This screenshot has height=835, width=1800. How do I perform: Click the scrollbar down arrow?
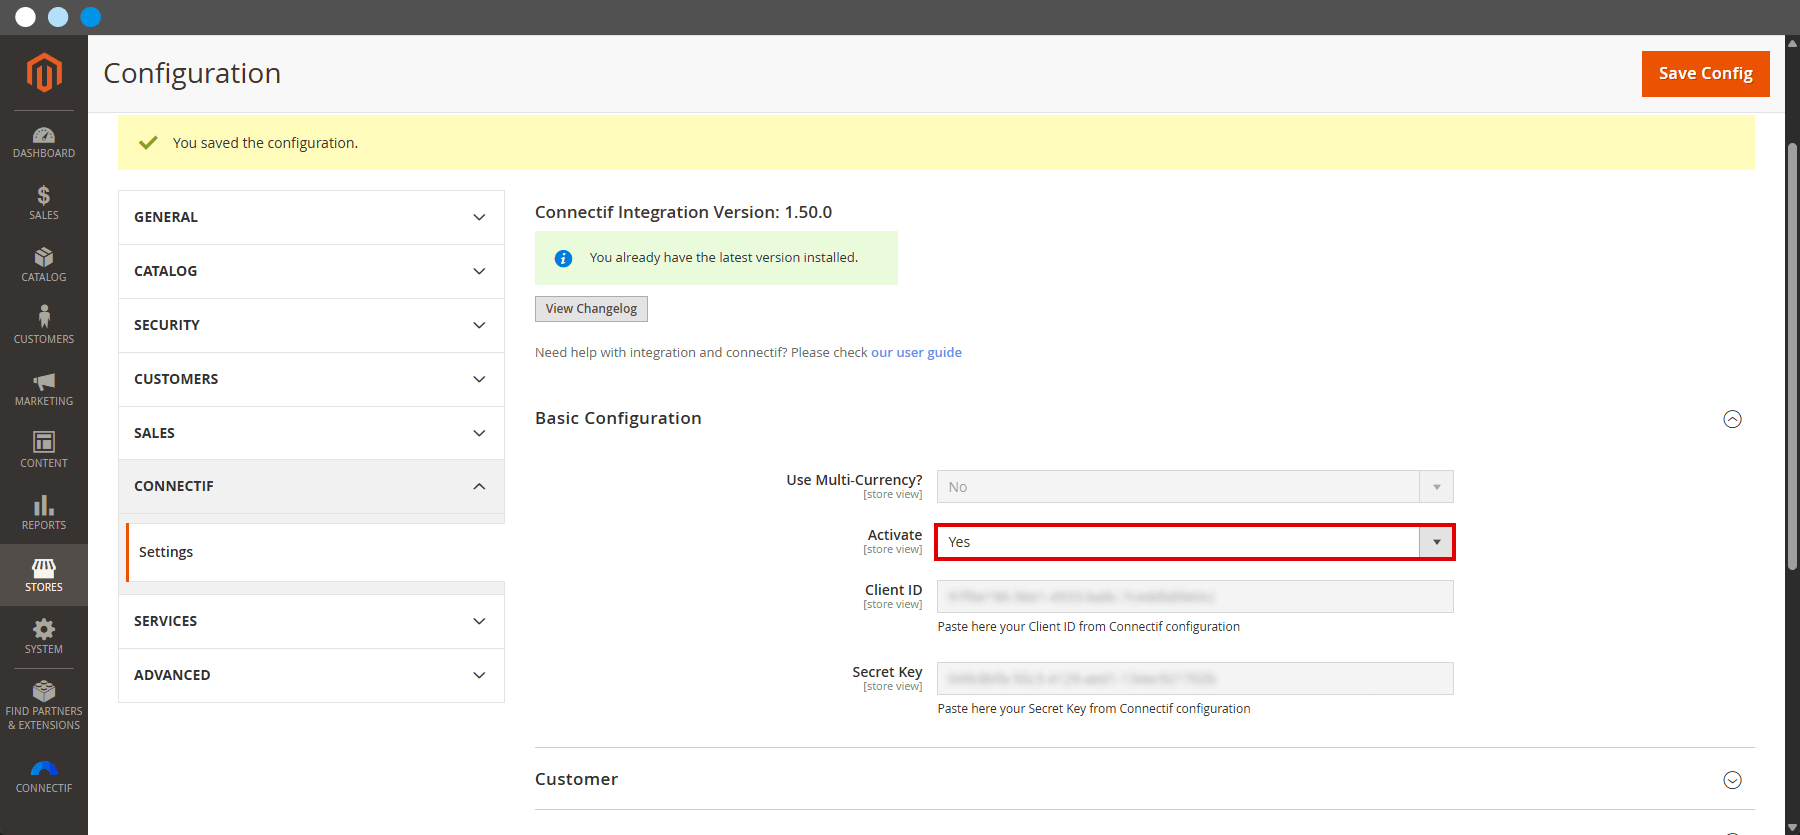coord(1792,827)
